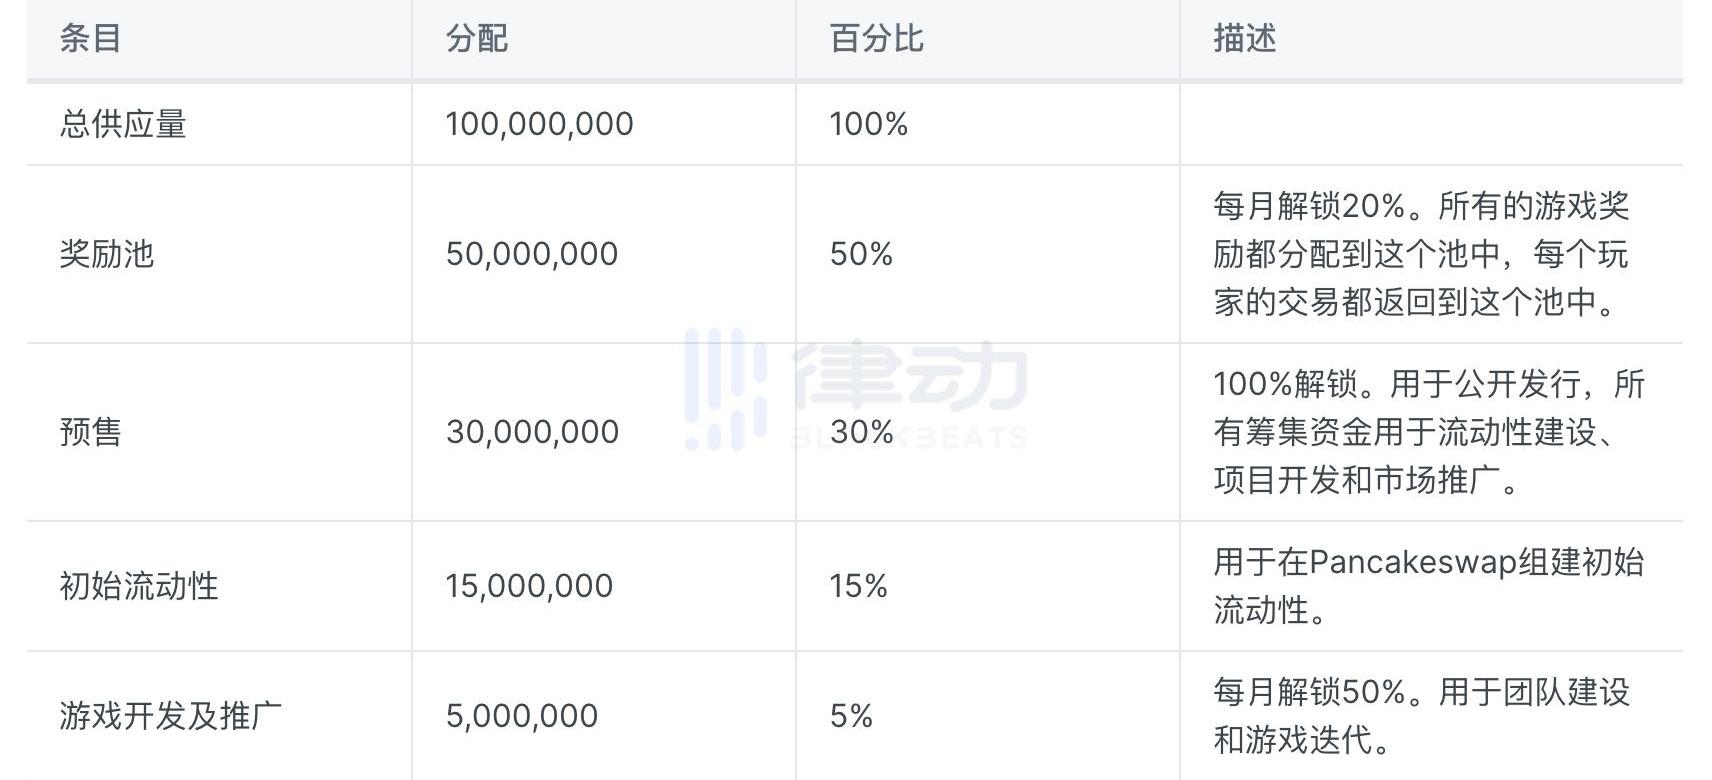
Task: Select the 奖励池 row label
Action: pos(107,254)
